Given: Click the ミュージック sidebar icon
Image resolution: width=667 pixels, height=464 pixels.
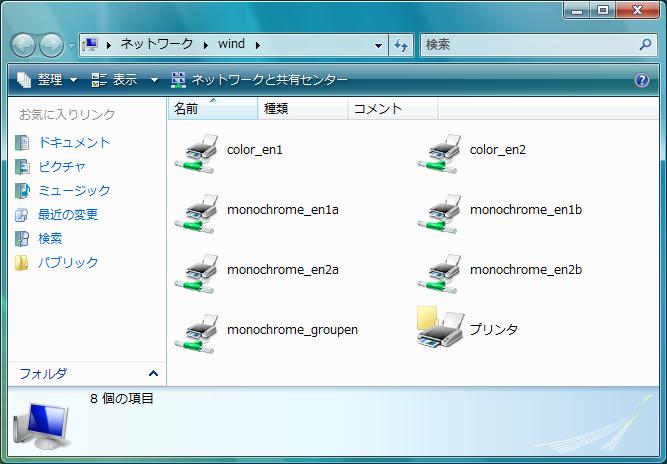Looking at the screenshot, I should (22, 191).
